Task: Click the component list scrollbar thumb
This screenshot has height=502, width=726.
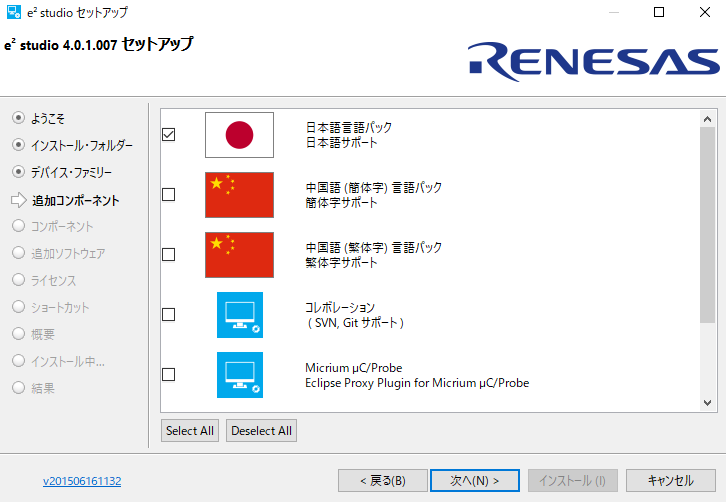Action: (707, 225)
